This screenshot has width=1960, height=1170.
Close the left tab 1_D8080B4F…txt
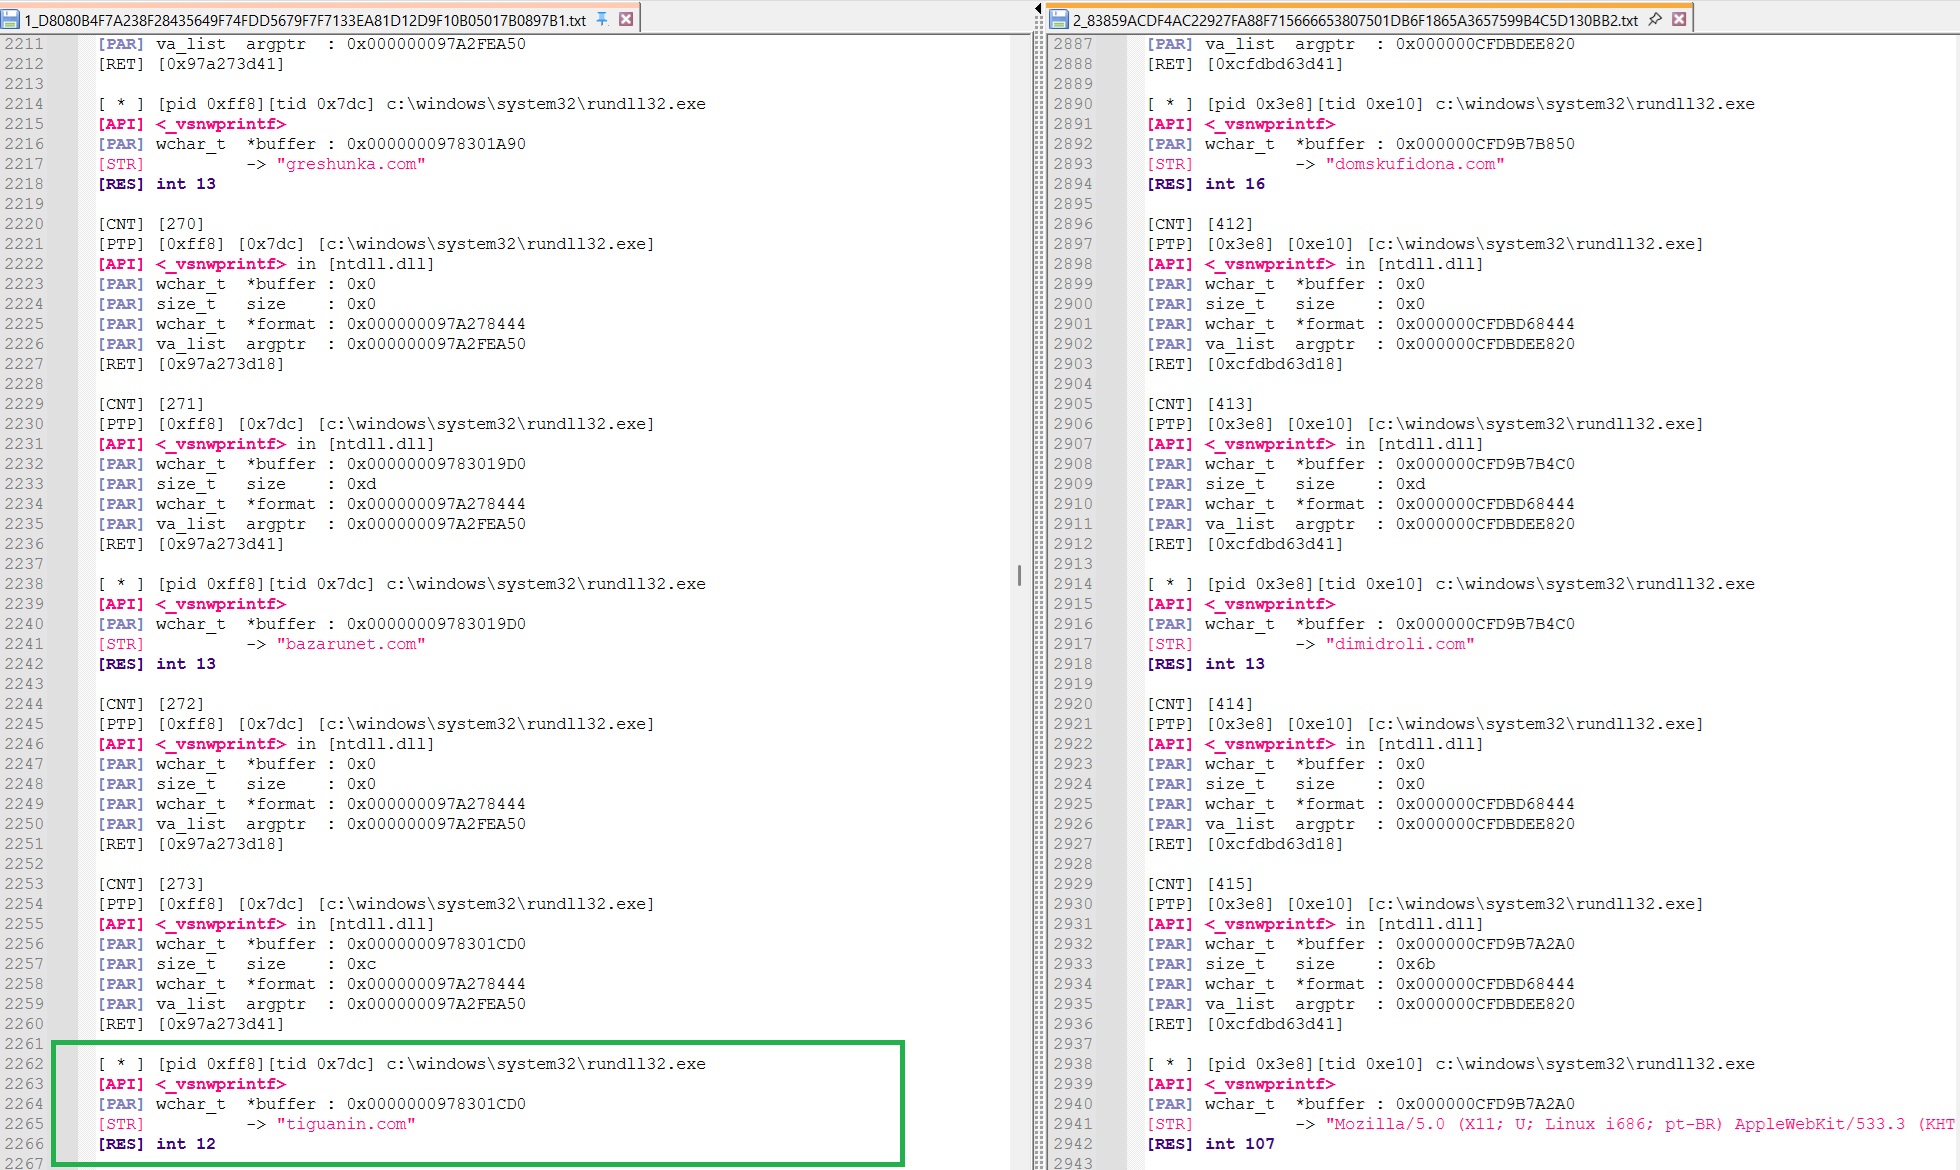point(626,19)
